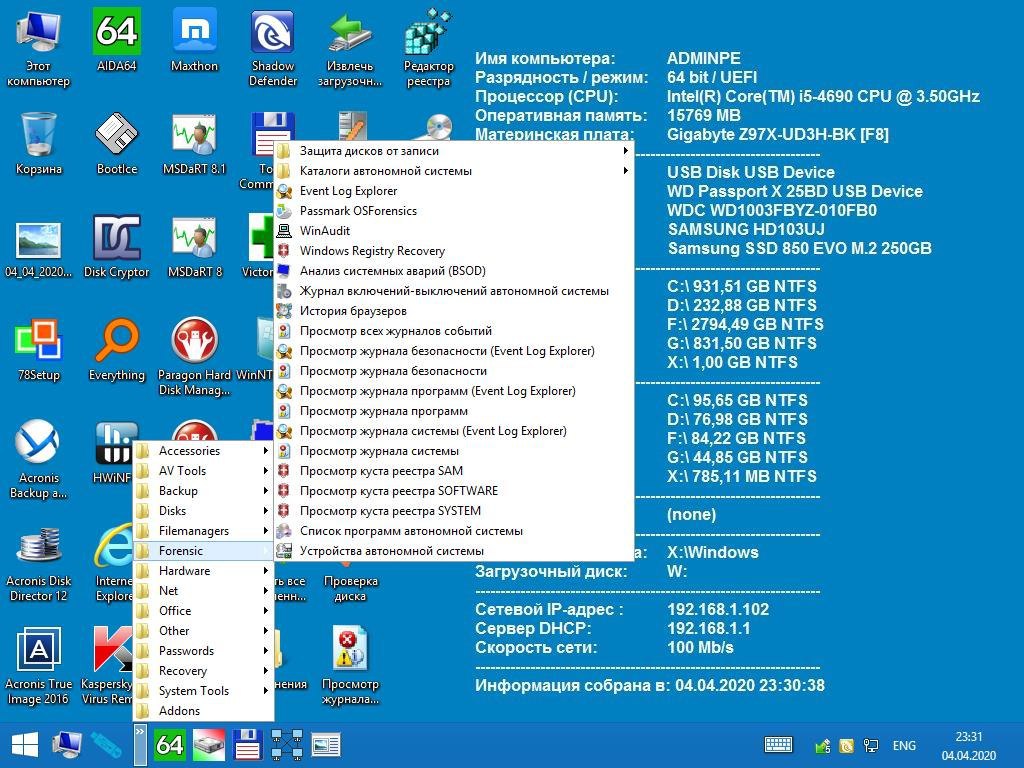The image size is (1024, 768).
Task: Open Просмотр куста реестра SAM
Action: click(x=454, y=471)
